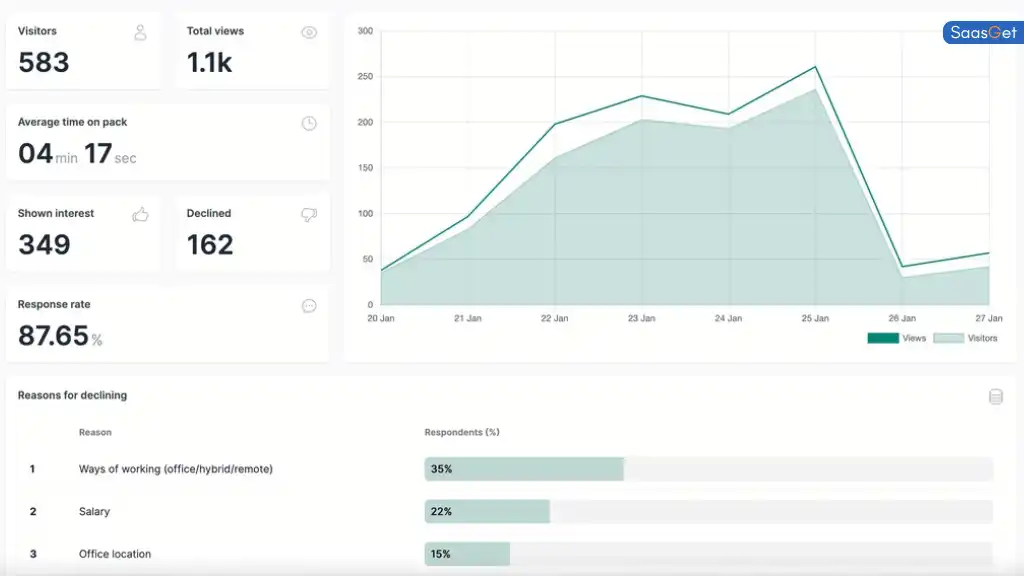Click the speech bubble icon in Response rate card
Screen dimensions: 1024x576
pyautogui.click(x=309, y=306)
